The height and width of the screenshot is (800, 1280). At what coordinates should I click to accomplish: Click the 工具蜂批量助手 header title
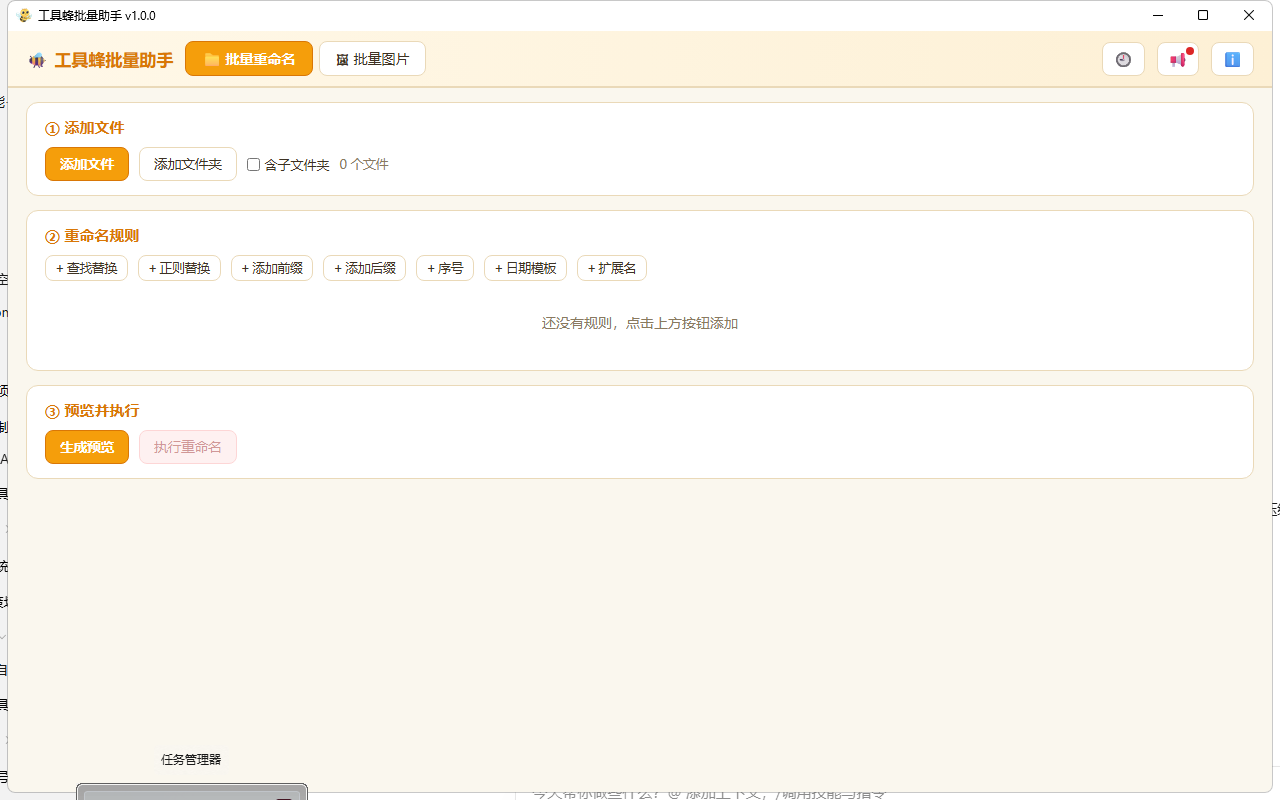pyautogui.click(x=114, y=60)
